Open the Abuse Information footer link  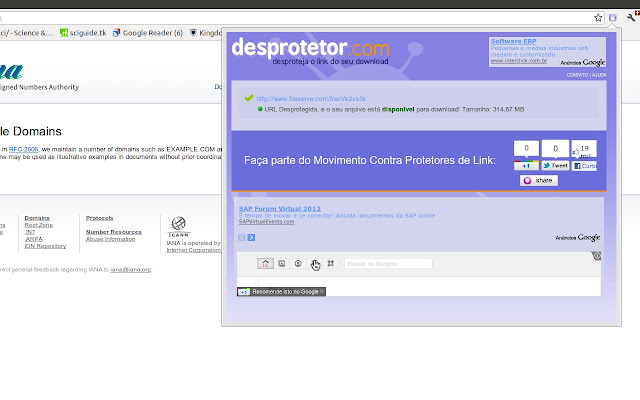[110, 239]
